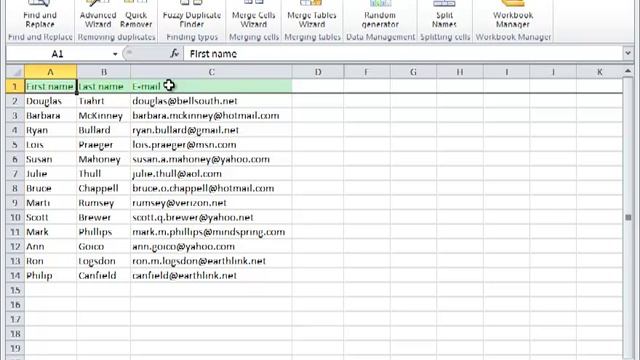Select cell with ryan.bullard@gmail.net
Image resolution: width=640 pixels, height=360 pixels.
pyautogui.click(x=211, y=130)
